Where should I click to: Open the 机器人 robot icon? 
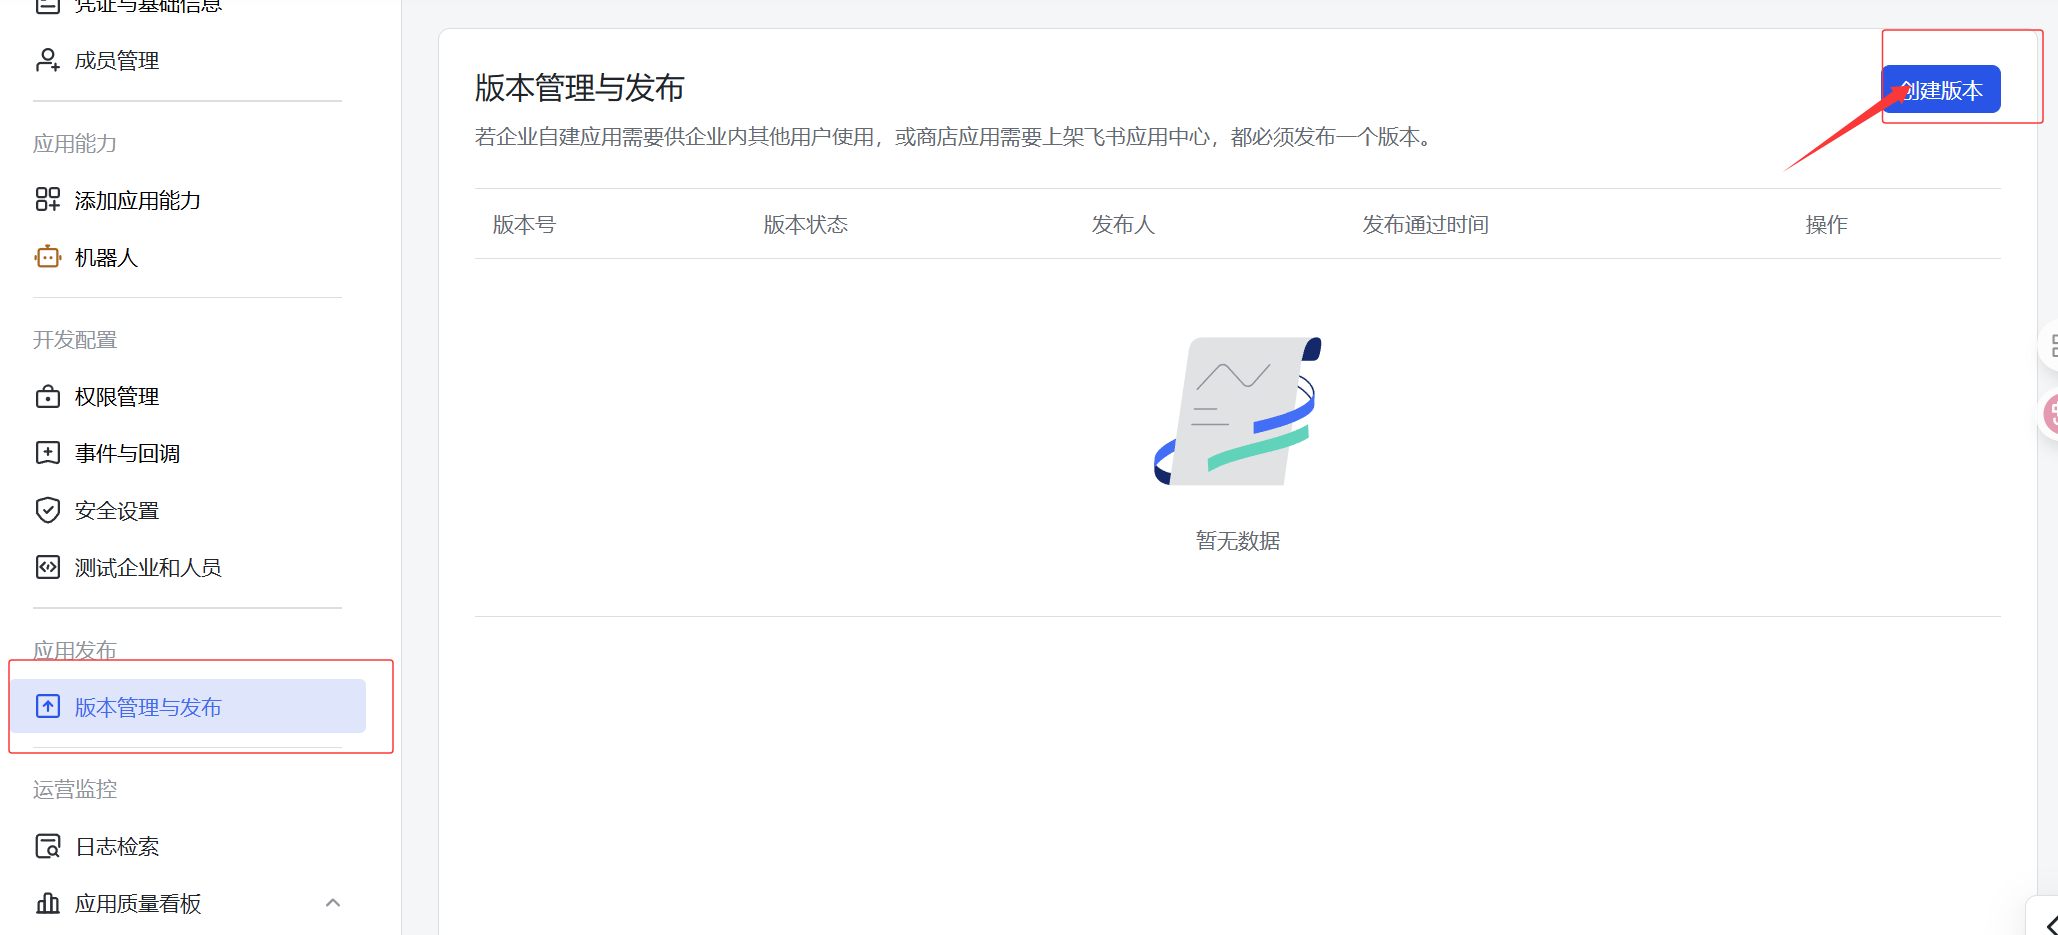click(x=47, y=257)
